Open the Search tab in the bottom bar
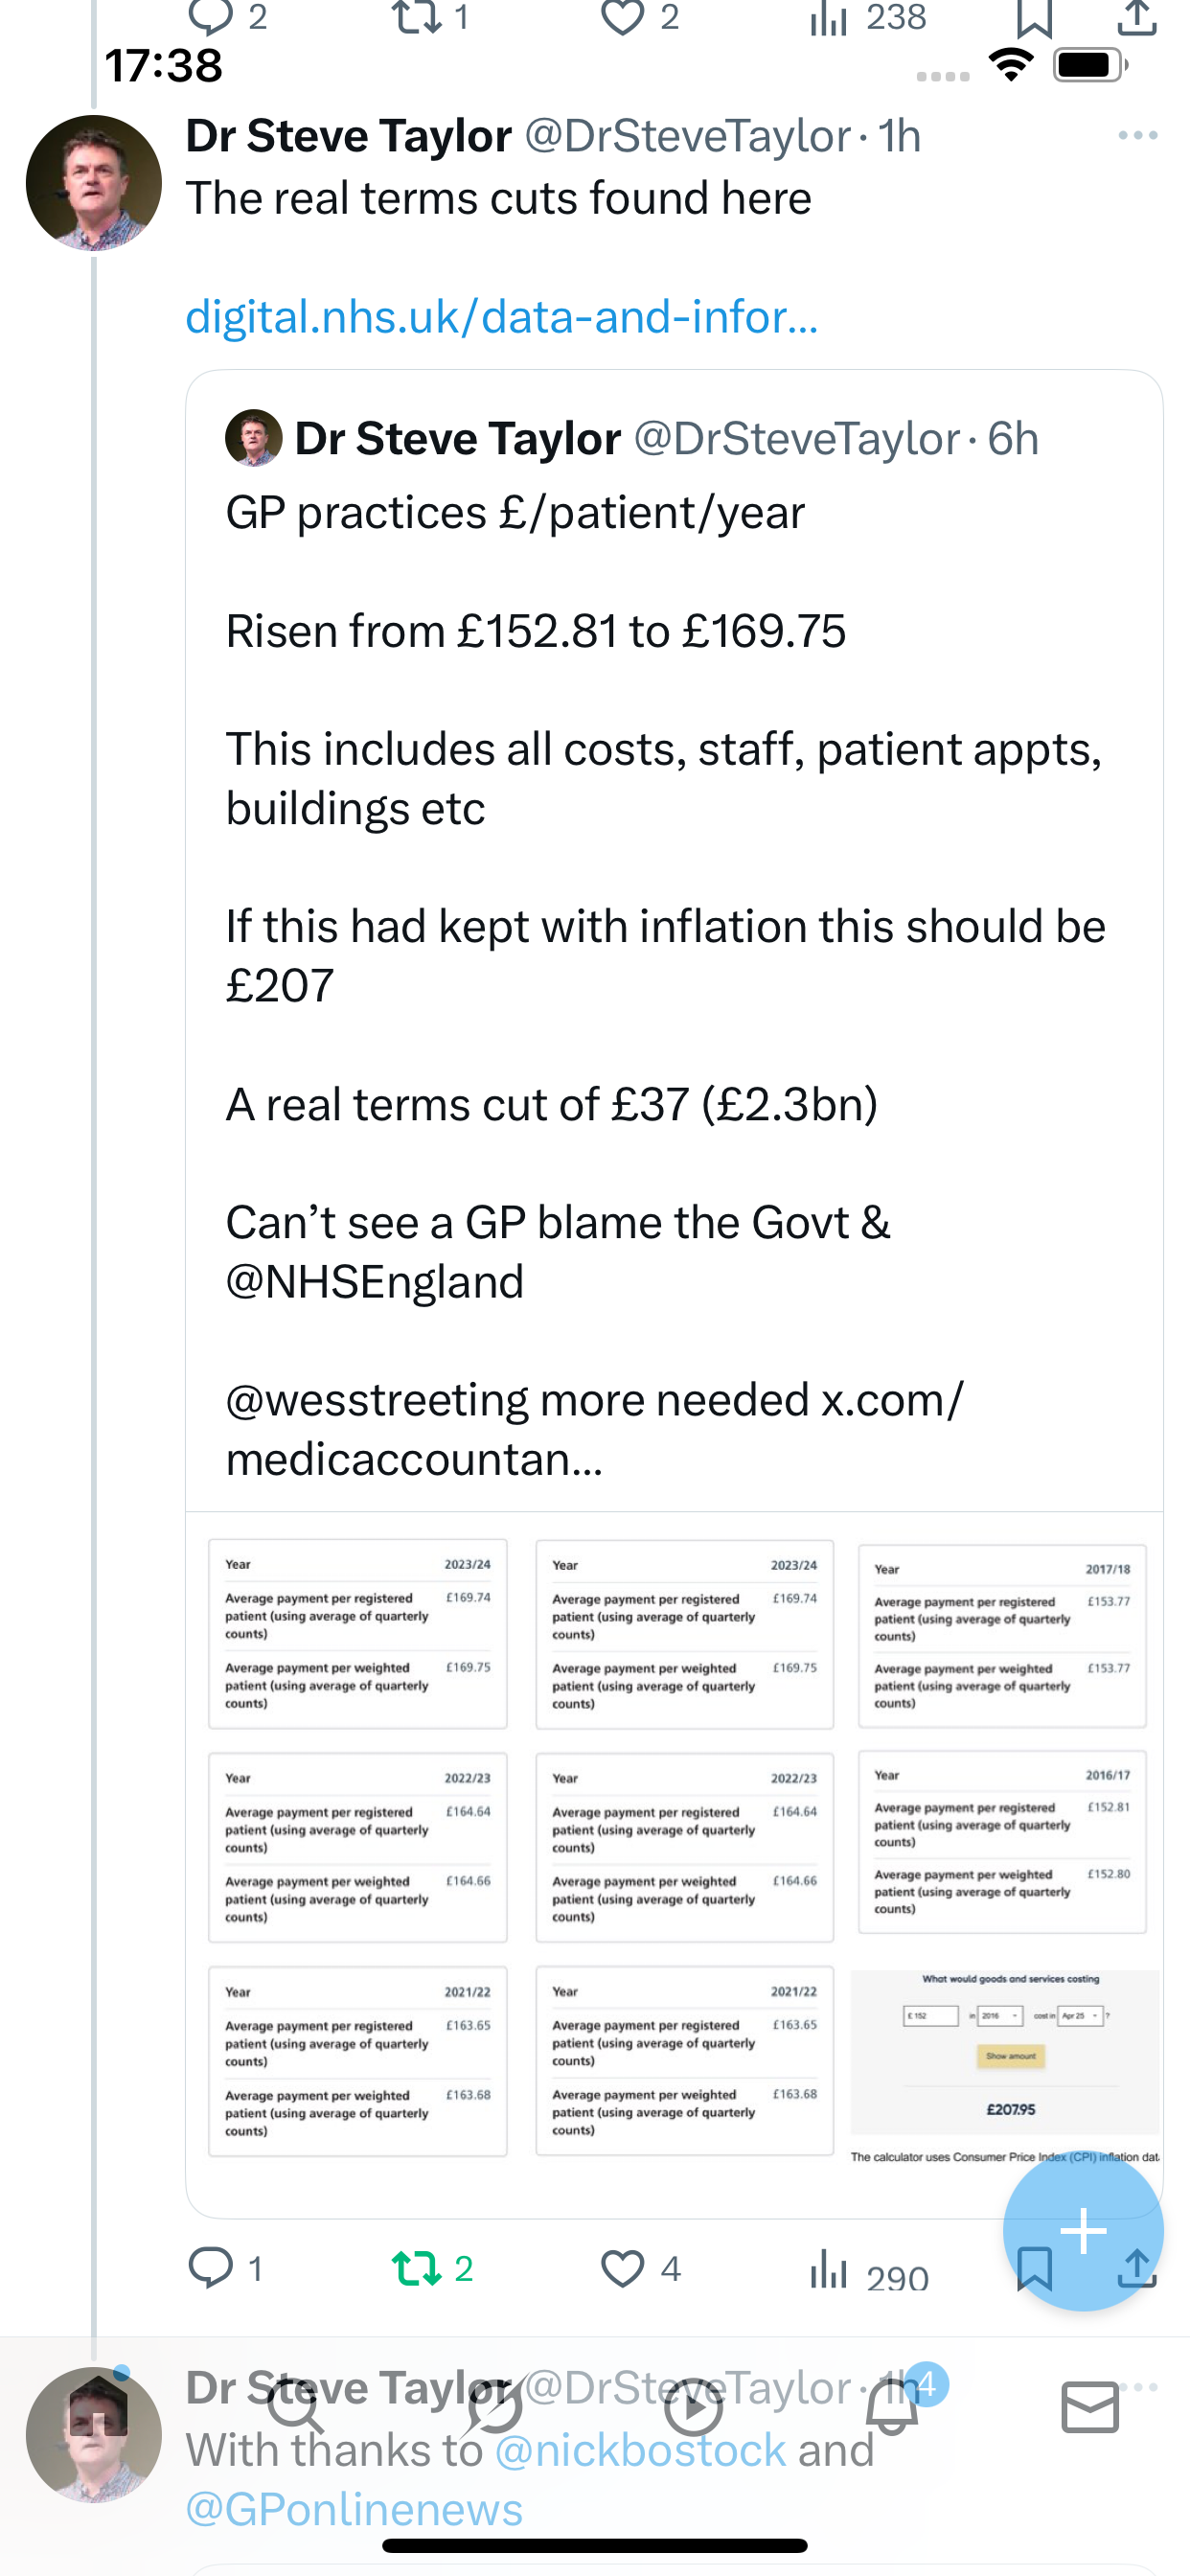1190x2576 pixels. pos(295,2407)
